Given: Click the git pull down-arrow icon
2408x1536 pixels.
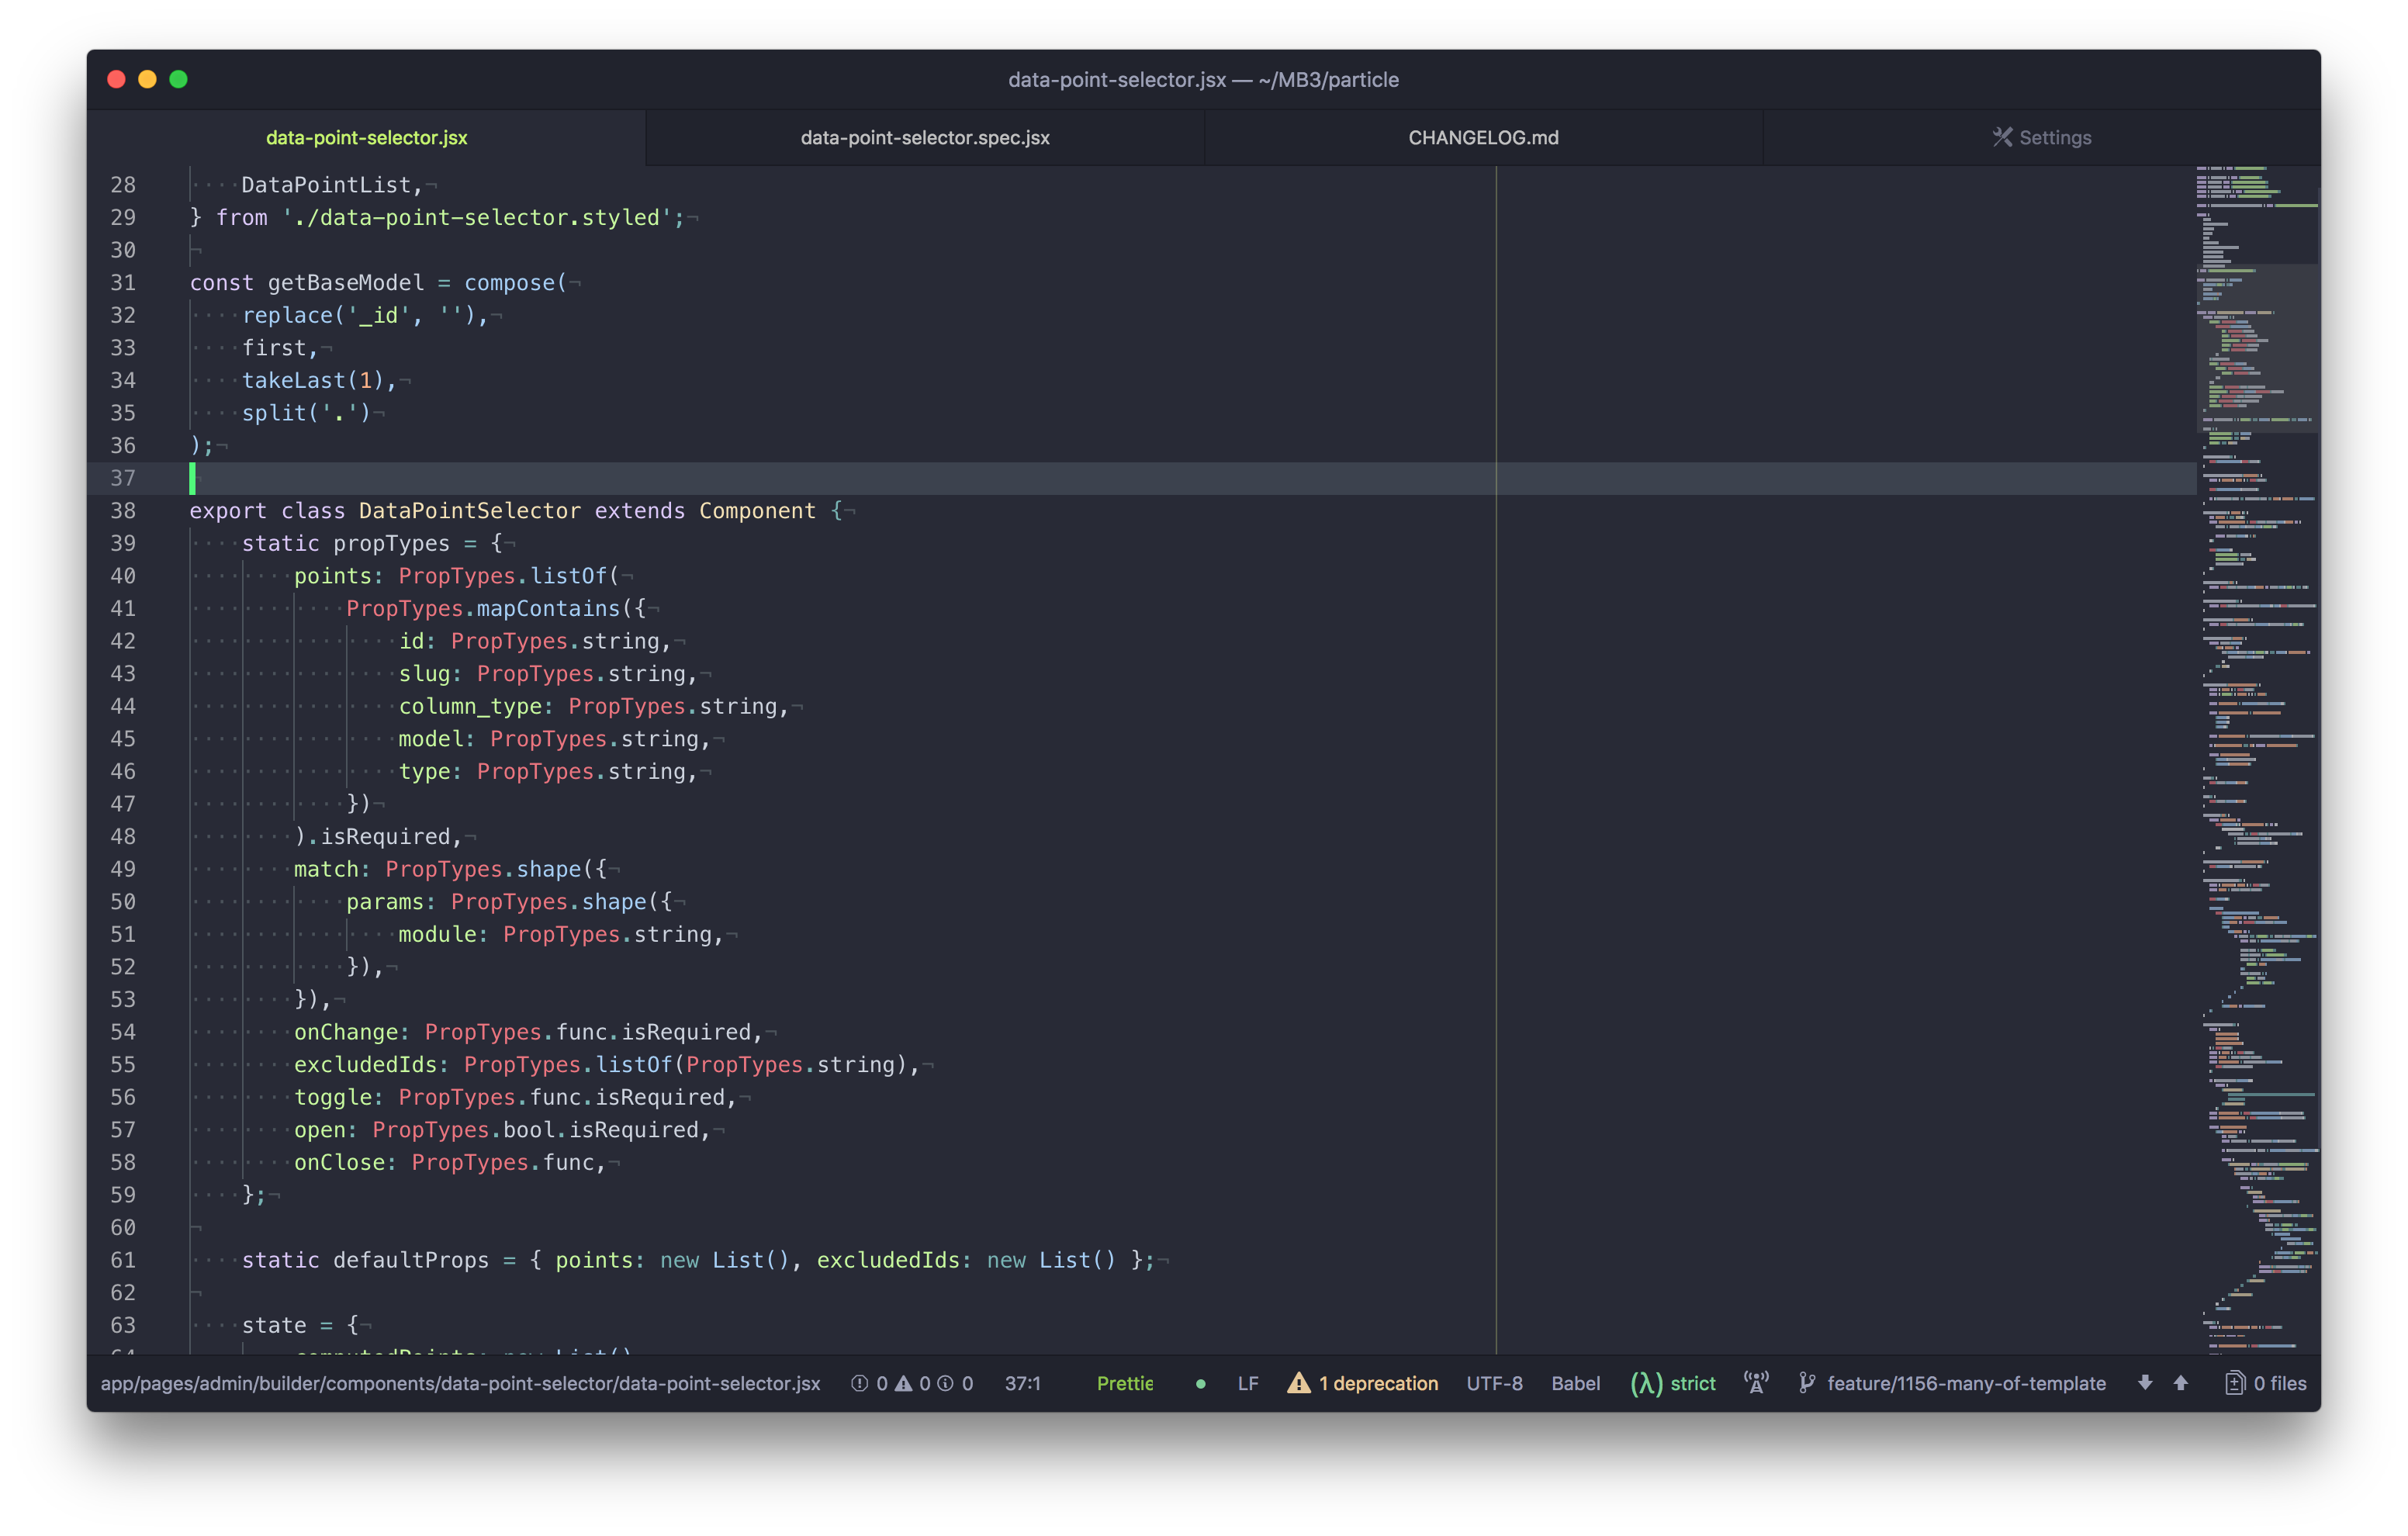Looking at the screenshot, I should click(2144, 1383).
